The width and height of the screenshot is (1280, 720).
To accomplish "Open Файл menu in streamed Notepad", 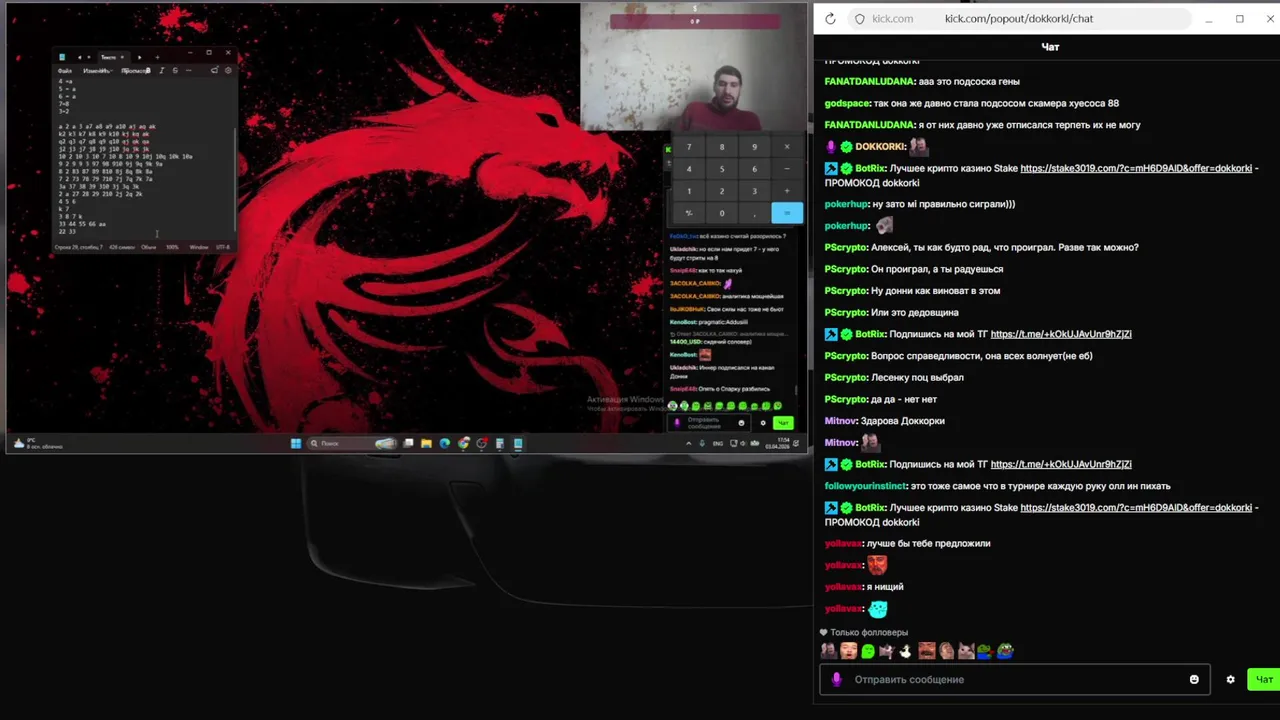I will [x=65, y=71].
